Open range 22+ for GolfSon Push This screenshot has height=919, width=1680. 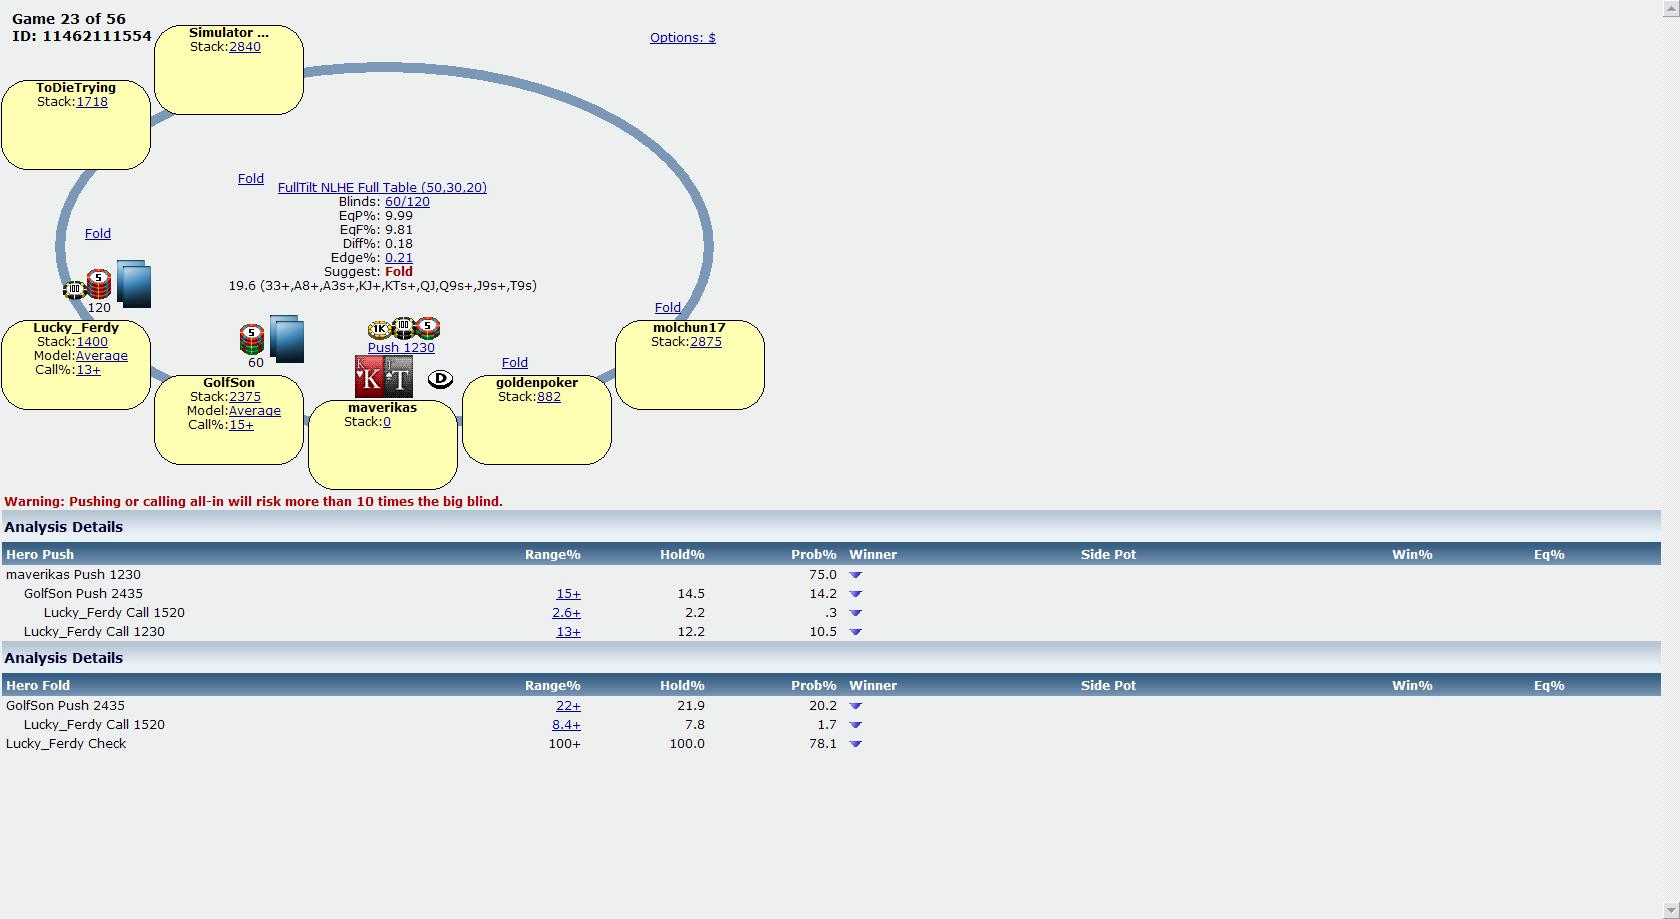click(x=568, y=705)
